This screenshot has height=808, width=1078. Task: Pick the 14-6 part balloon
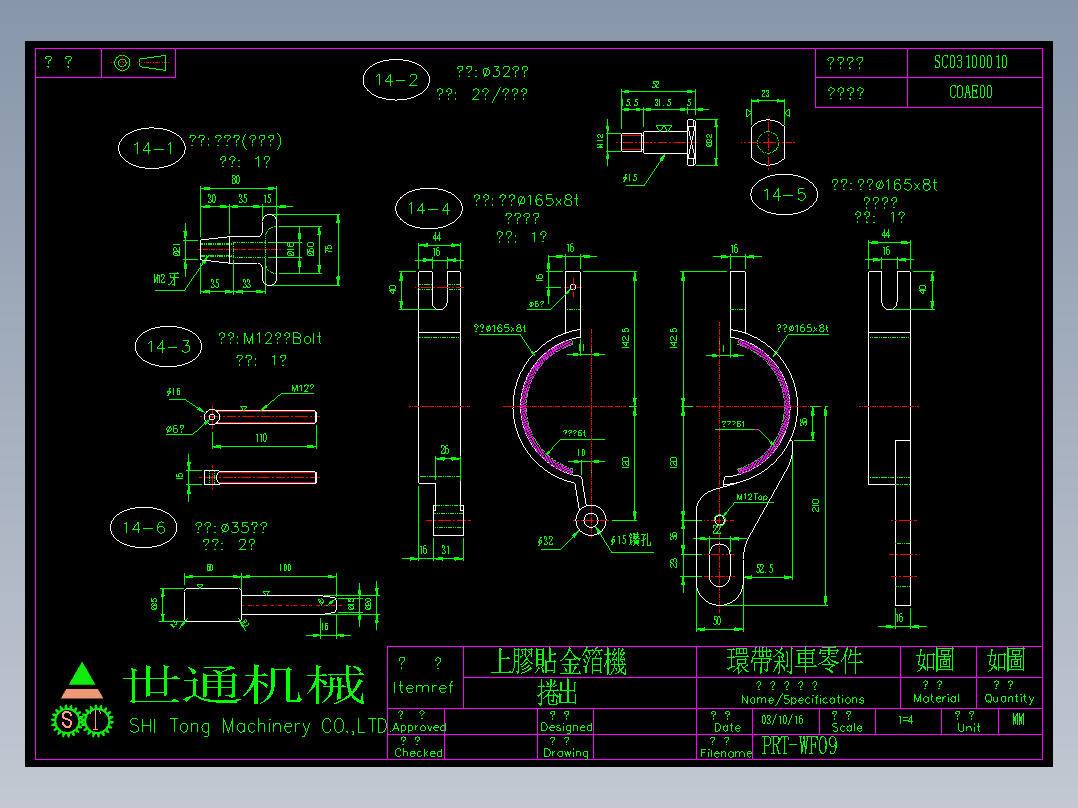[x=144, y=527]
